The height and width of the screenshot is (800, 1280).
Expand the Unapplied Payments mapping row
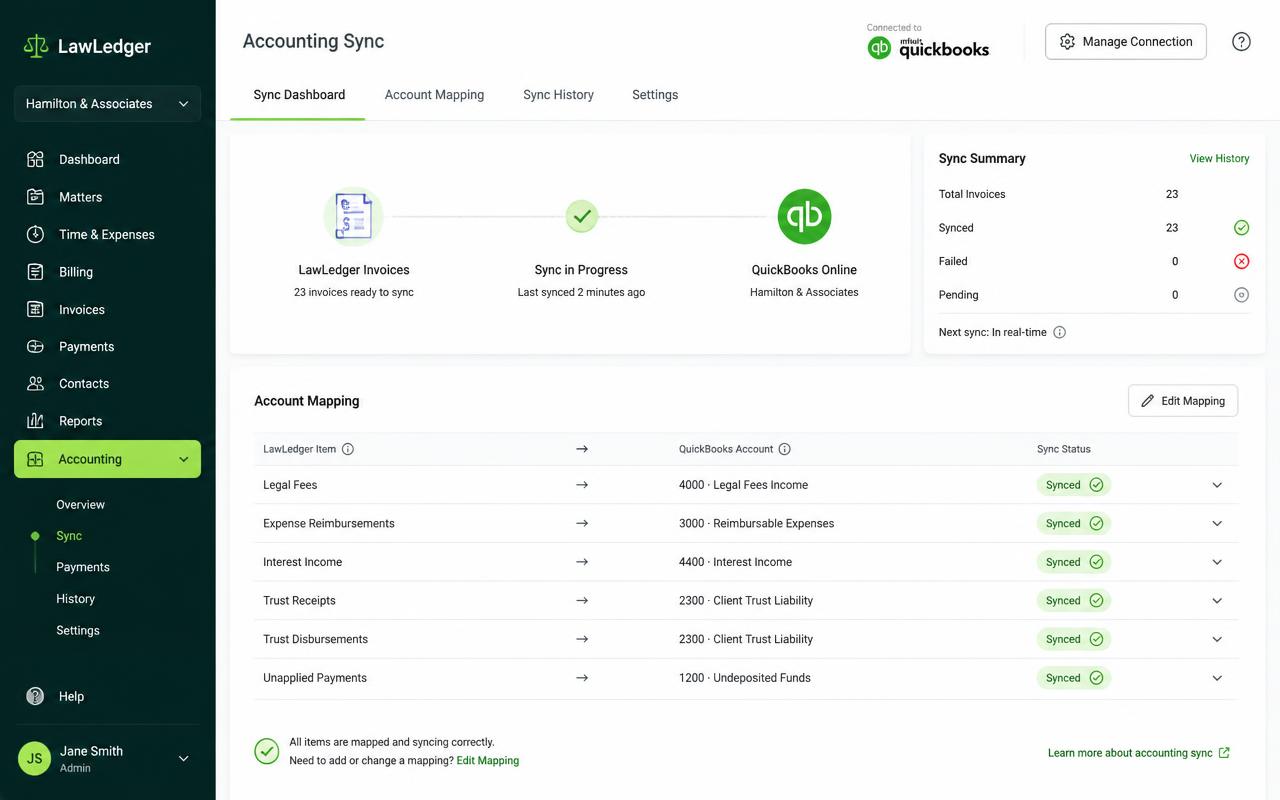(1217, 678)
